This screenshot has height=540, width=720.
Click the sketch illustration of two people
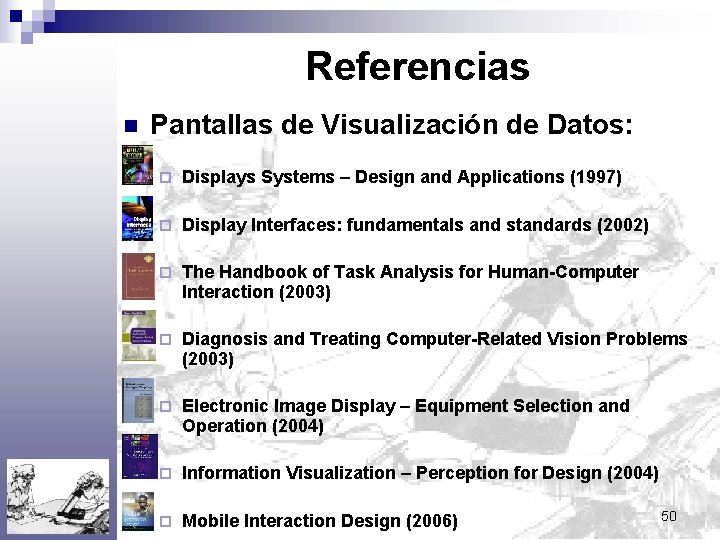[x=58, y=496]
